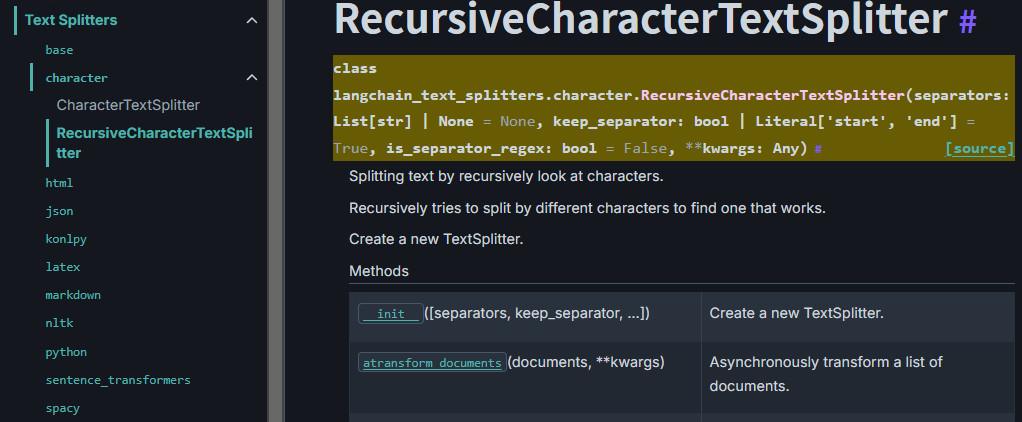
Task: Click the Methods table heading
Action: pyautogui.click(x=379, y=271)
